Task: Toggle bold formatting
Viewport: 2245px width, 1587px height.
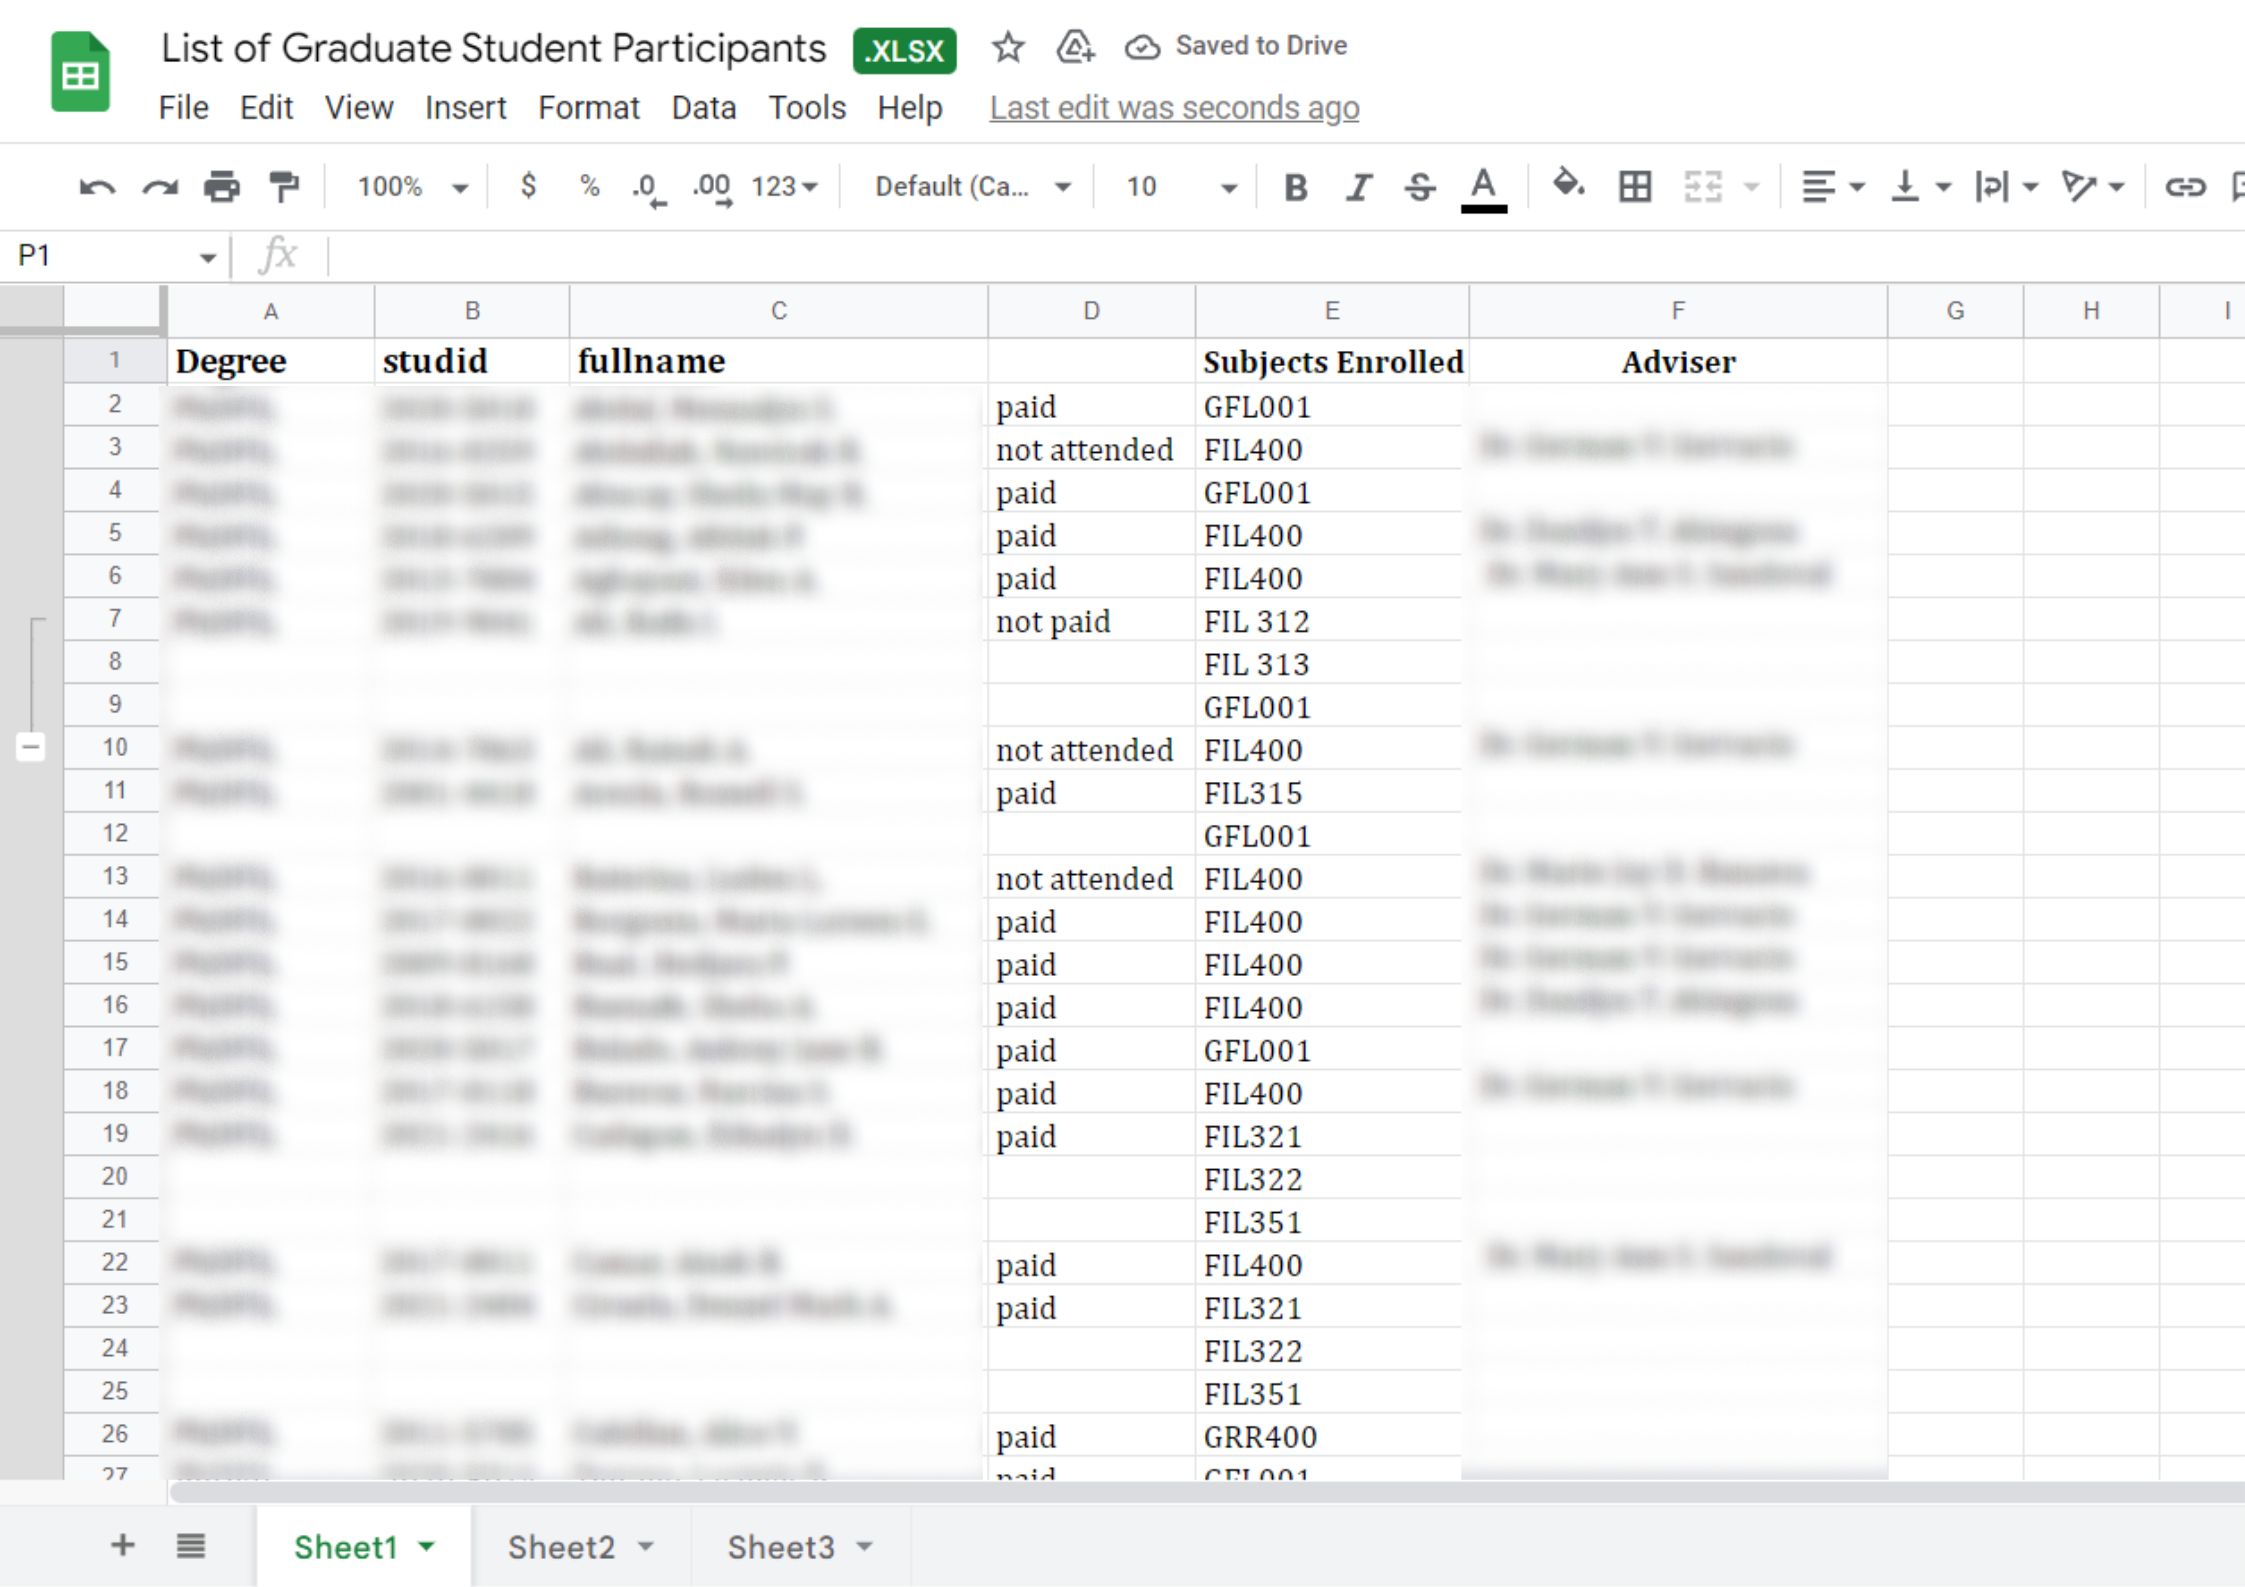Action: (1296, 187)
